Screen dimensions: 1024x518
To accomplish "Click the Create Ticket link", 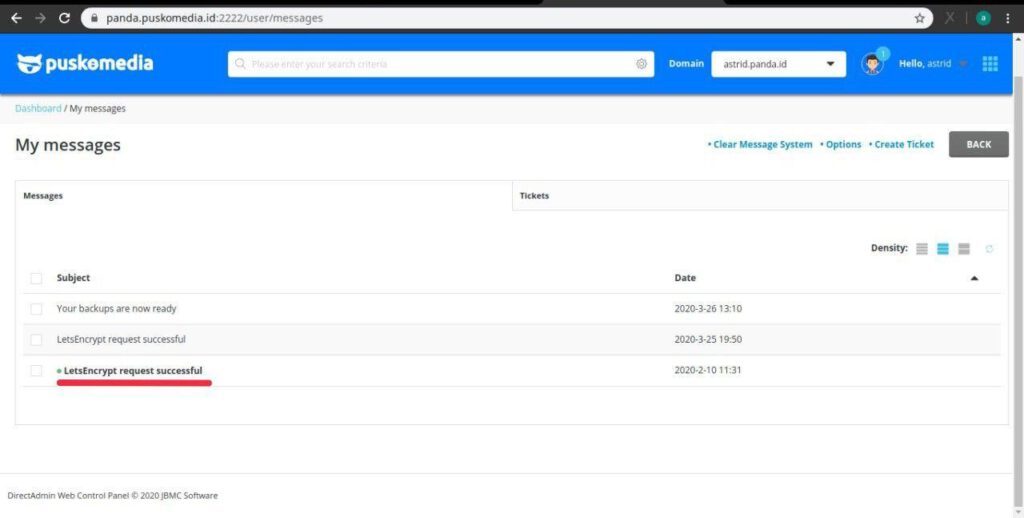I will pyautogui.click(x=903, y=145).
